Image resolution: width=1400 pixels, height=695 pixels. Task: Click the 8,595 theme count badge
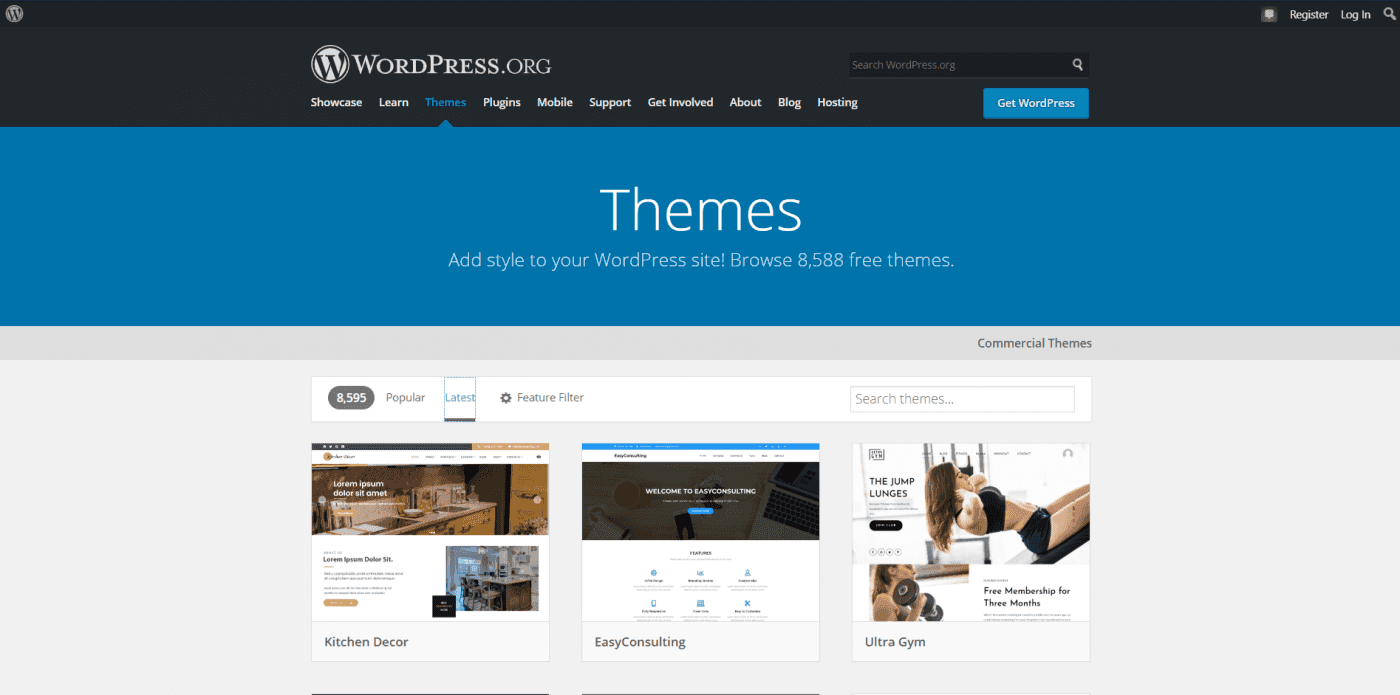[x=351, y=398]
